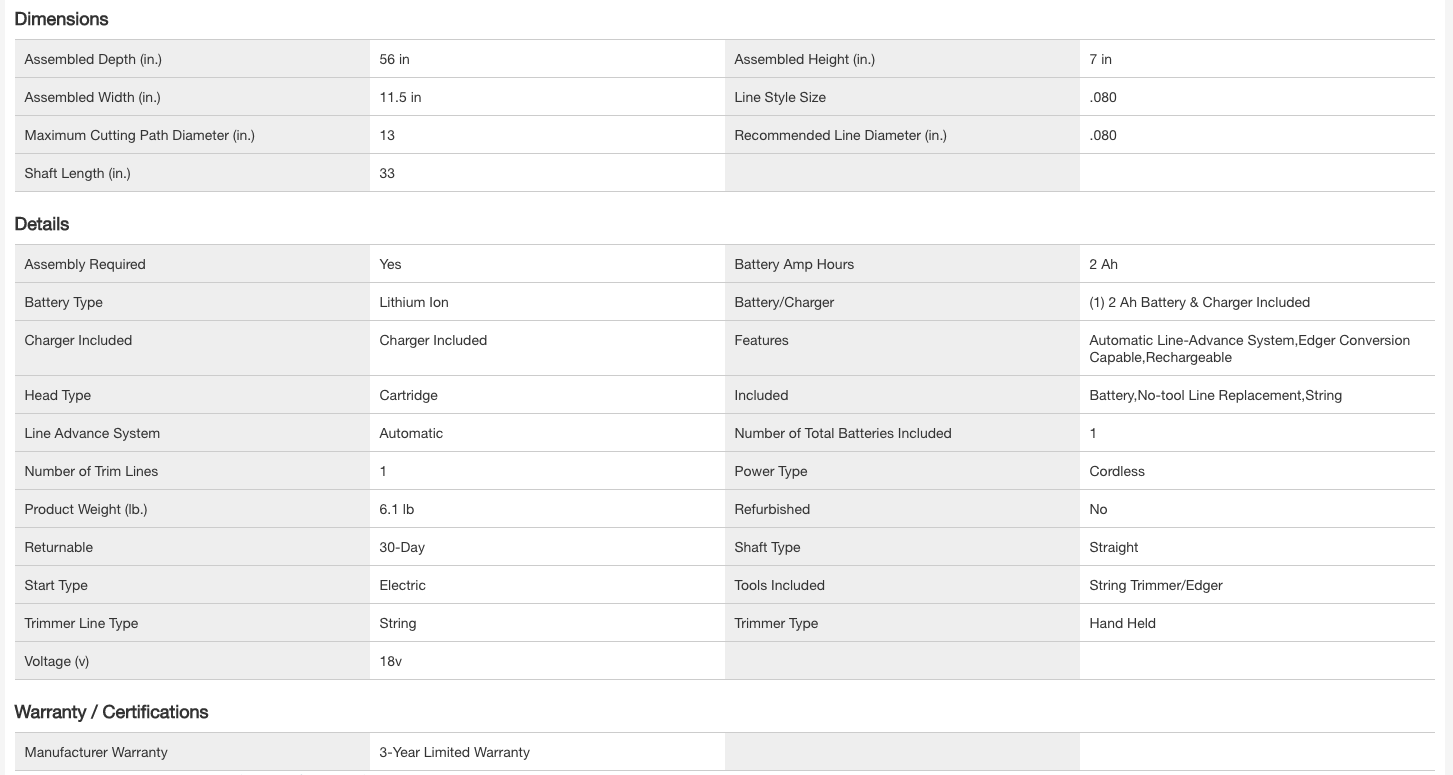Click the 3-Year Limited Warranty text

(x=454, y=752)
